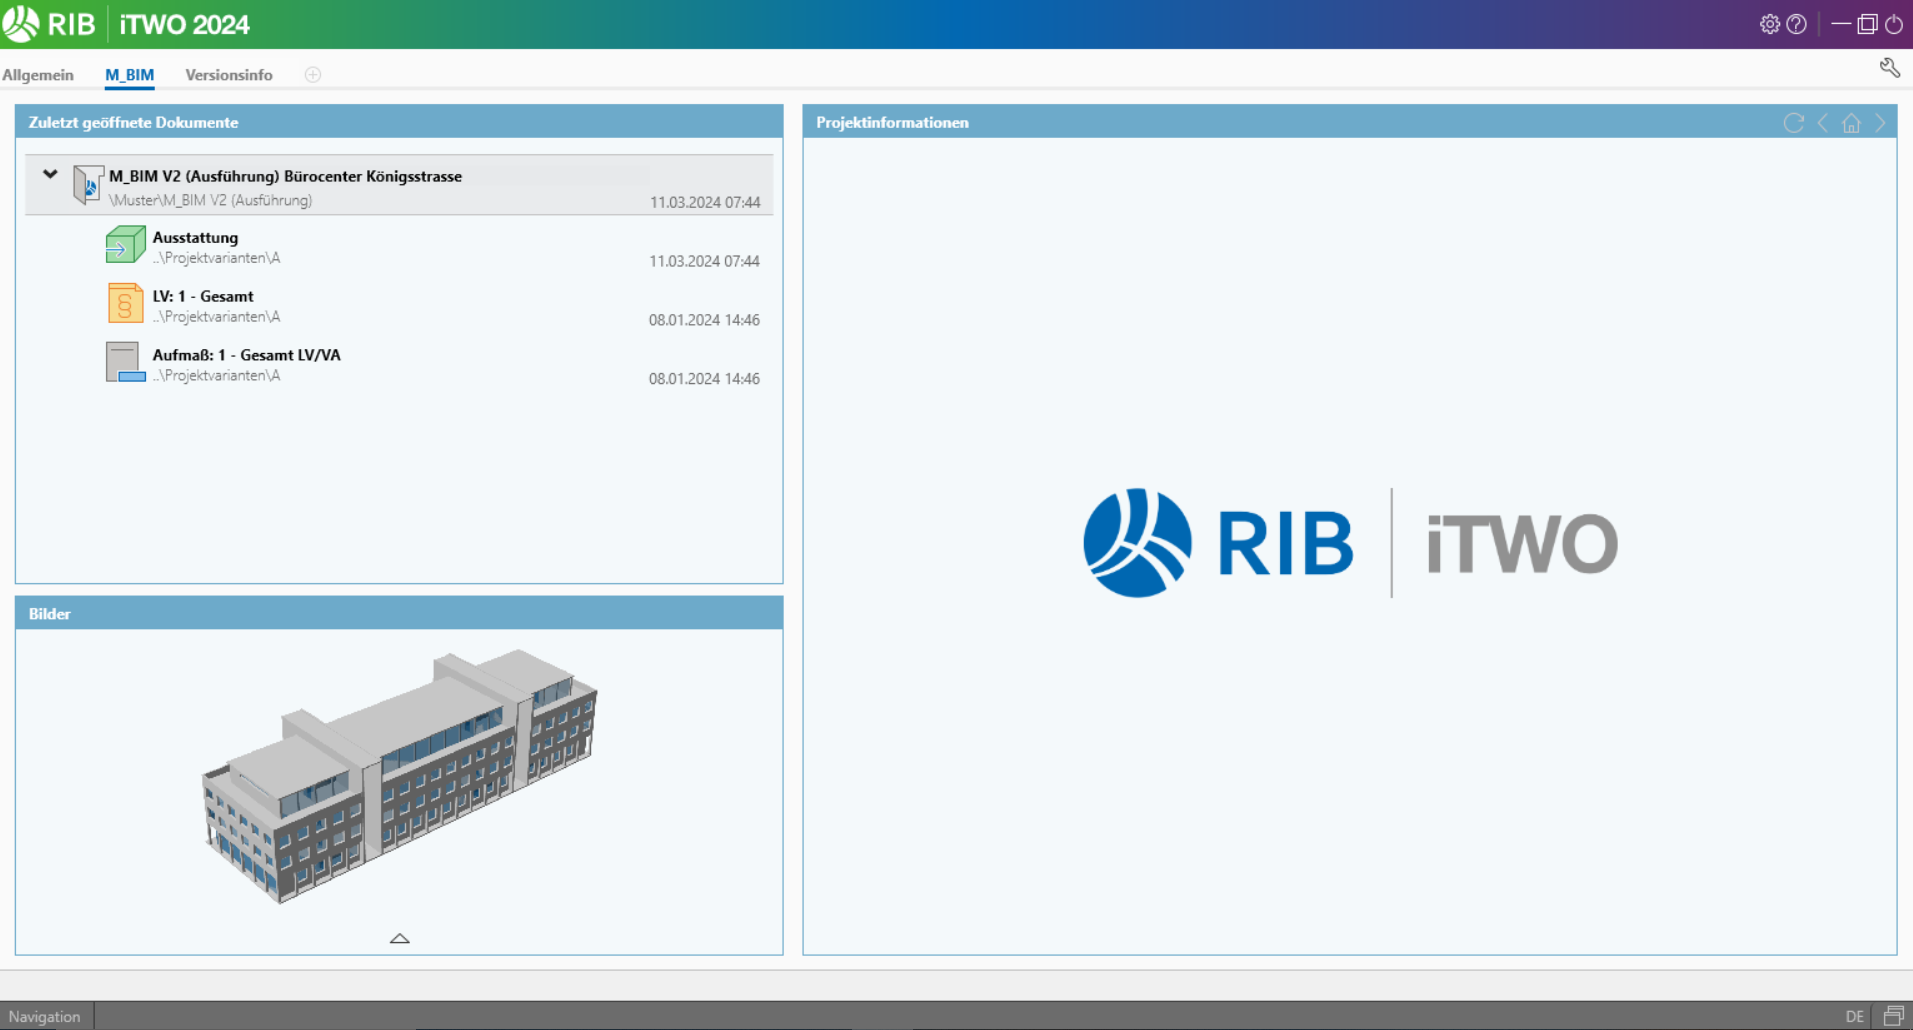The height and width of the screenshot is (1030, 1913).
Task: Click the Ausstattung date 11.03.2024 07:44
Action: [704, 261]
